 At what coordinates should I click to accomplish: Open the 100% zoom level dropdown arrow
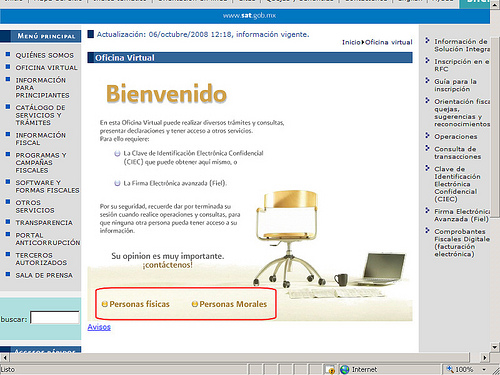[x=484, y=370]
